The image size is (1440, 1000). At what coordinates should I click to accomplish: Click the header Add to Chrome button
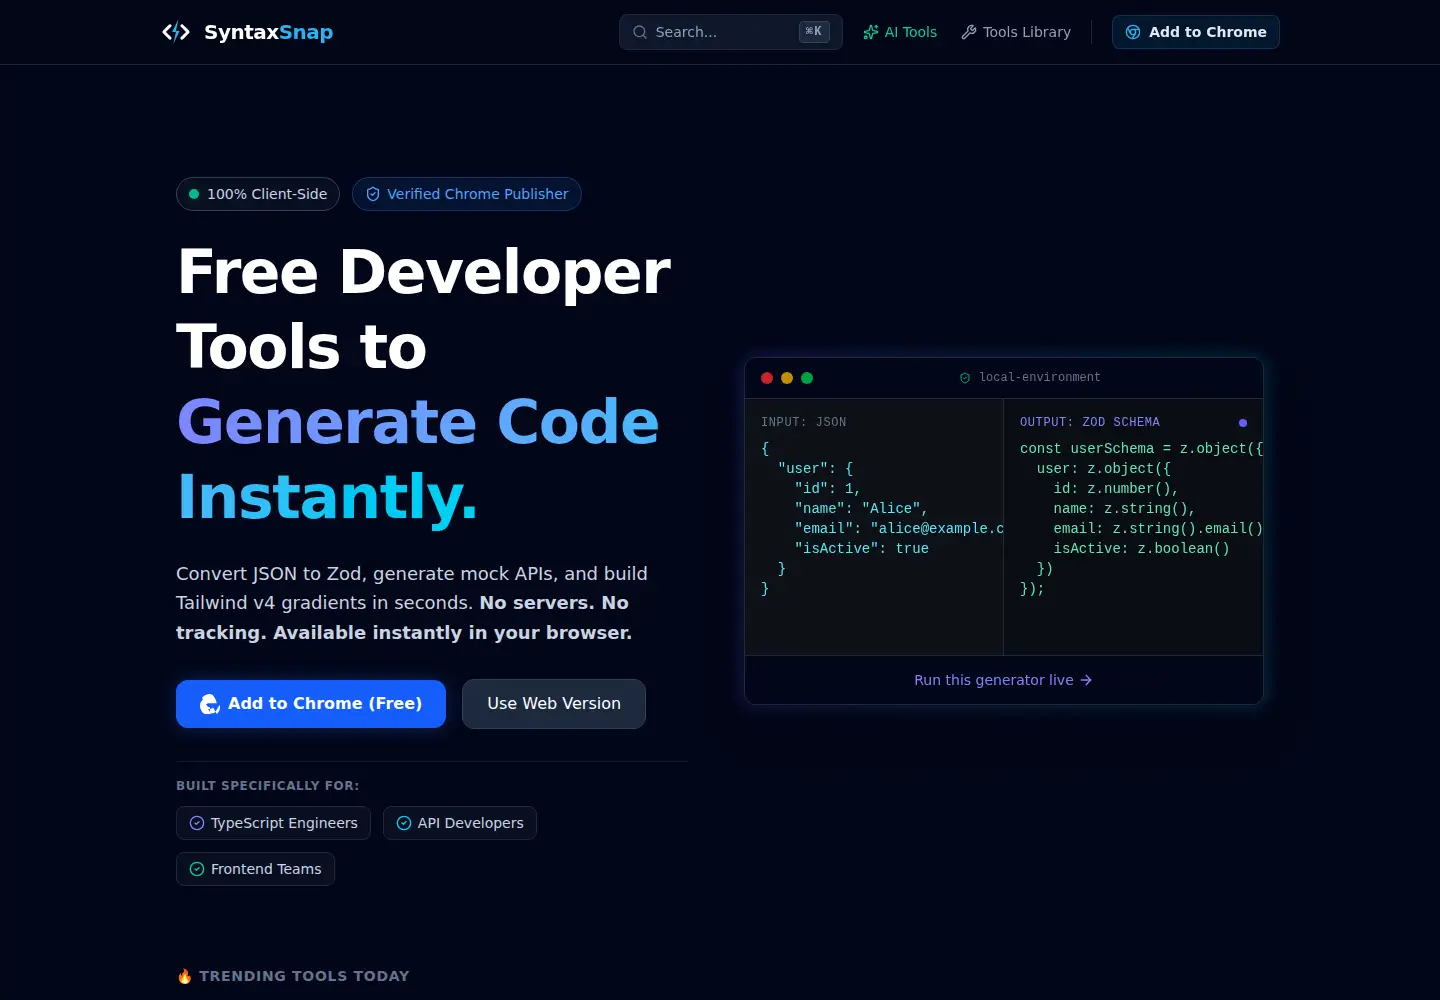click(1196, 32)
